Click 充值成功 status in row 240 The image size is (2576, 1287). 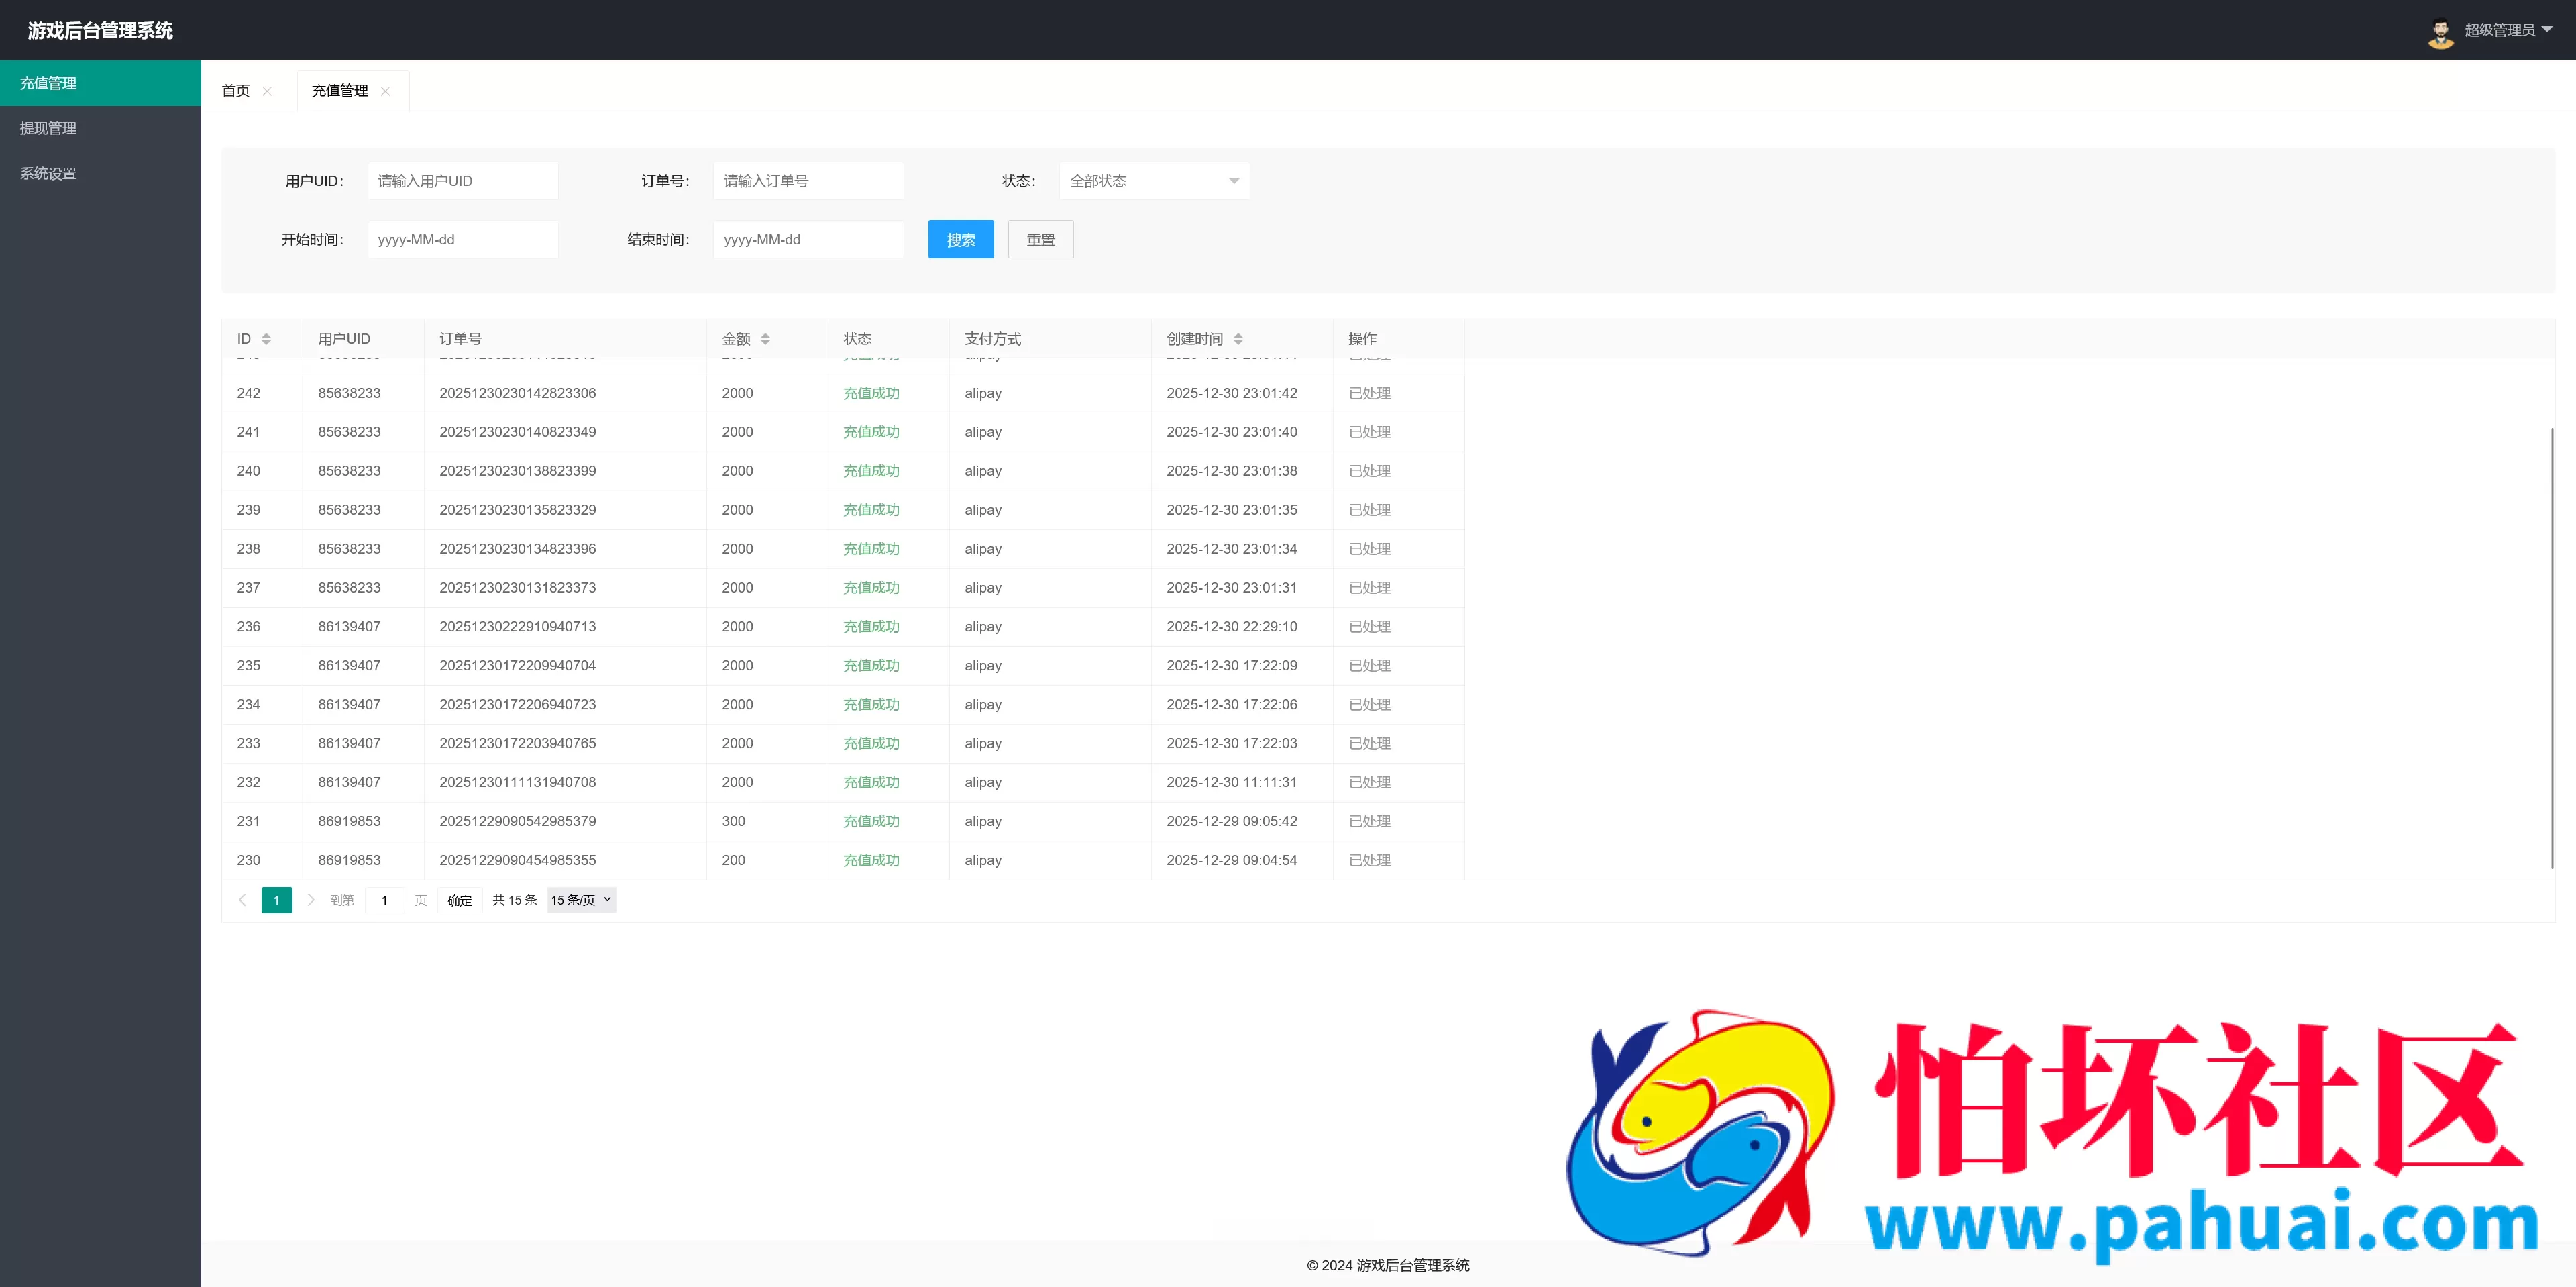click(x=871, y=471)
